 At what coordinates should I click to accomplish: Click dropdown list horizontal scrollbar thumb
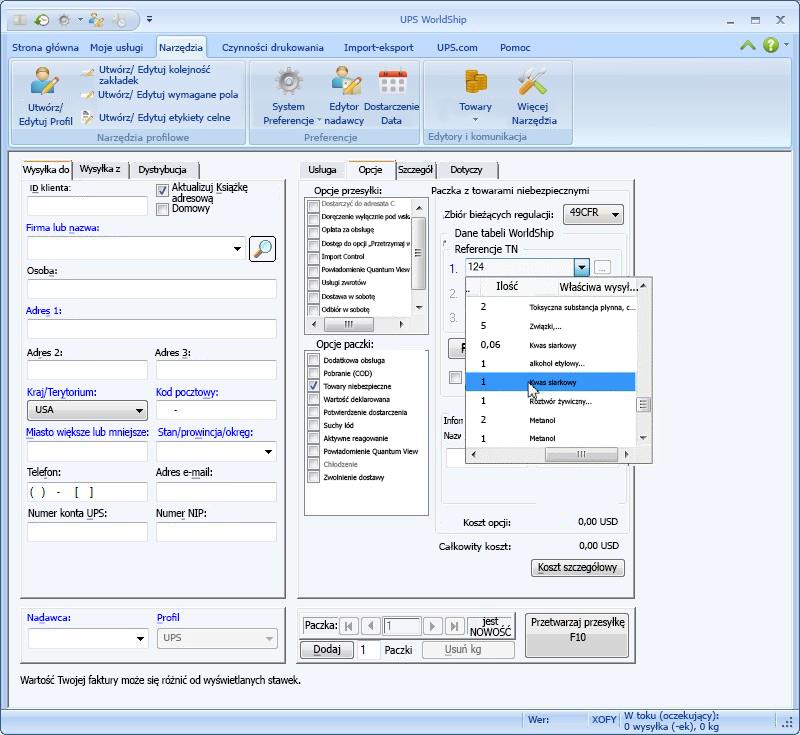[581, 454]
